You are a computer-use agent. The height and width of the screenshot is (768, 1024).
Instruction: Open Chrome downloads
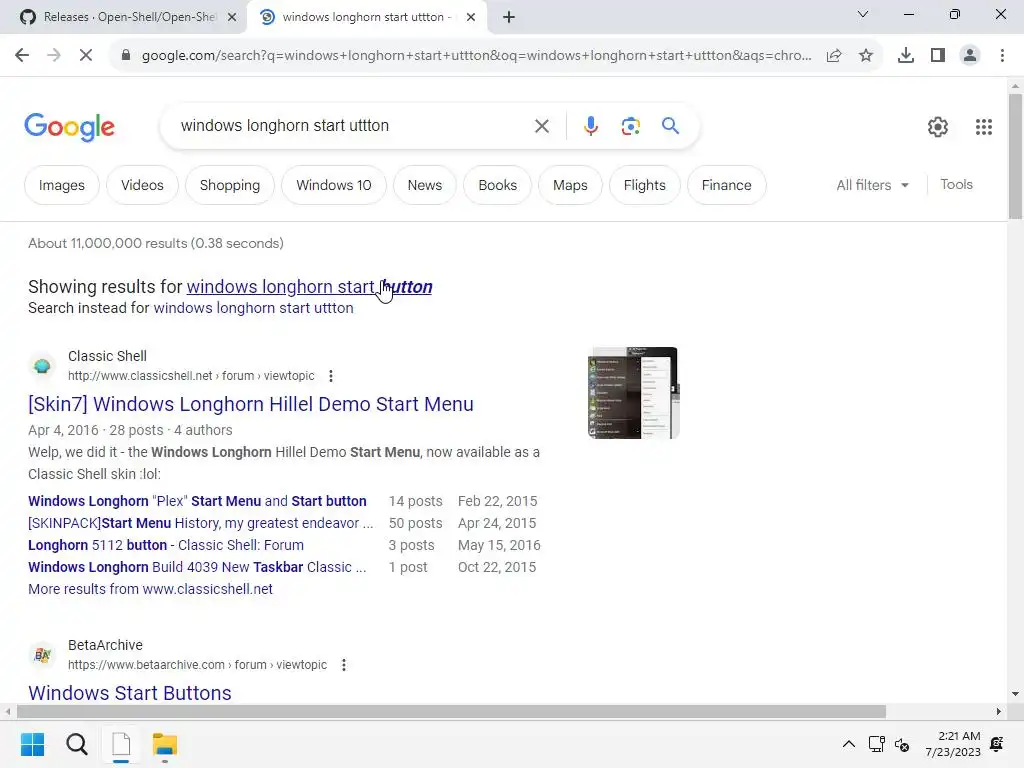pyautogui.click(x=906, y=56)
